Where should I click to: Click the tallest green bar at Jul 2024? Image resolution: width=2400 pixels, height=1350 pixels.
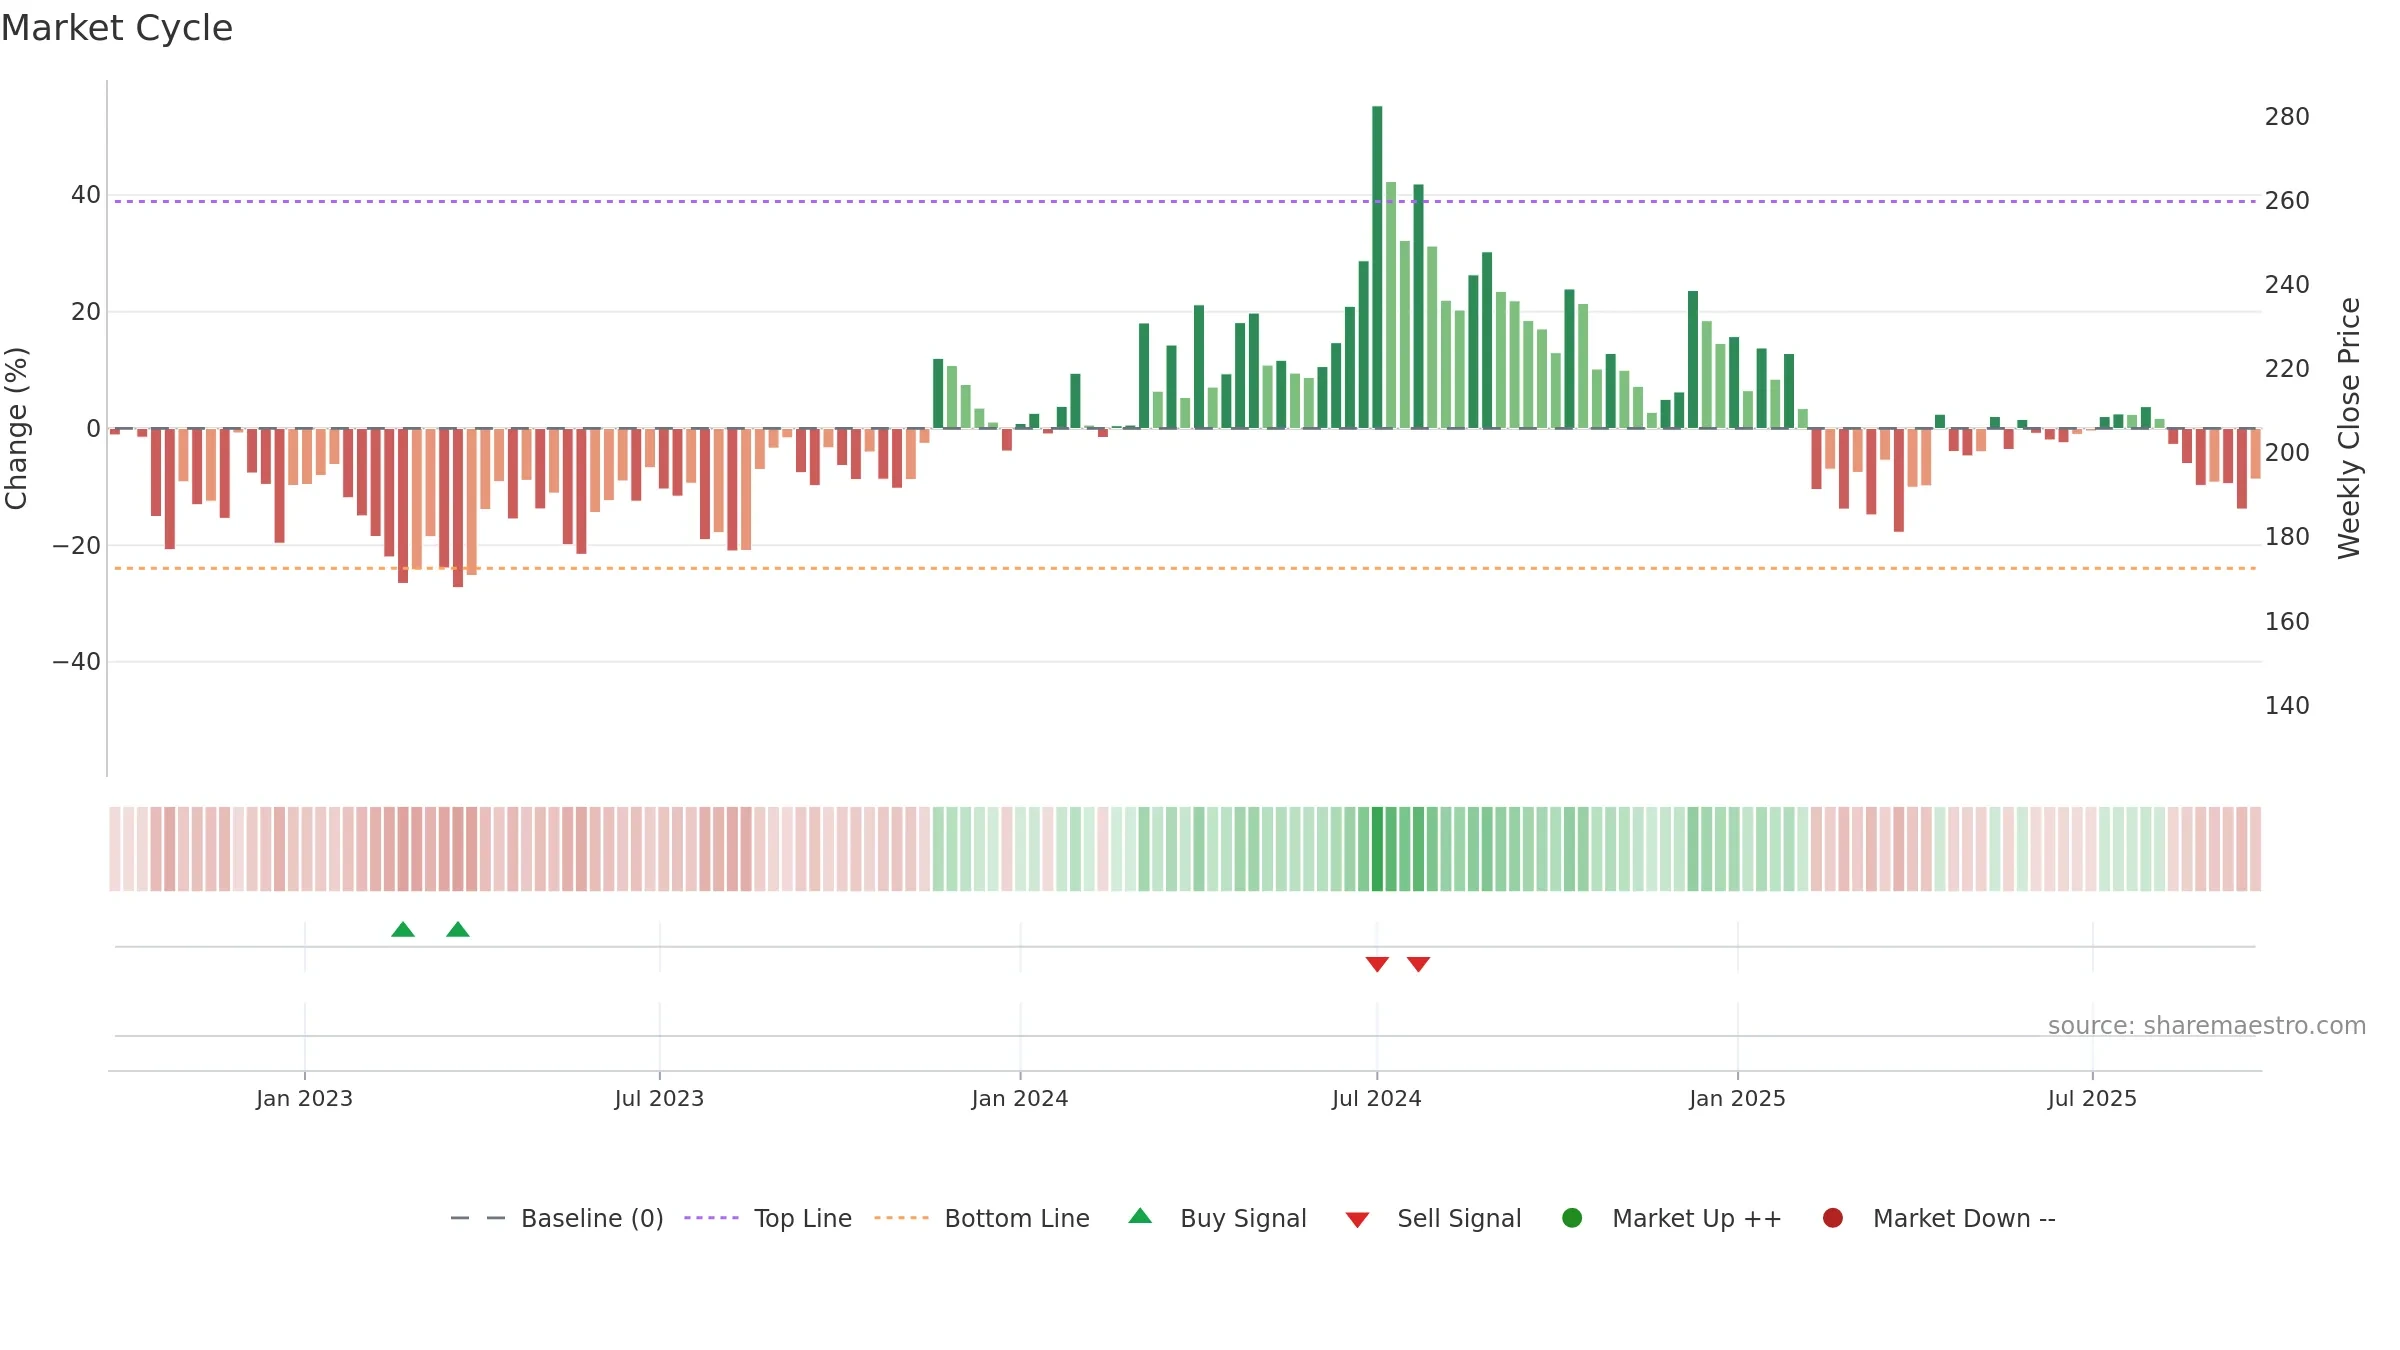(1377, 267)
